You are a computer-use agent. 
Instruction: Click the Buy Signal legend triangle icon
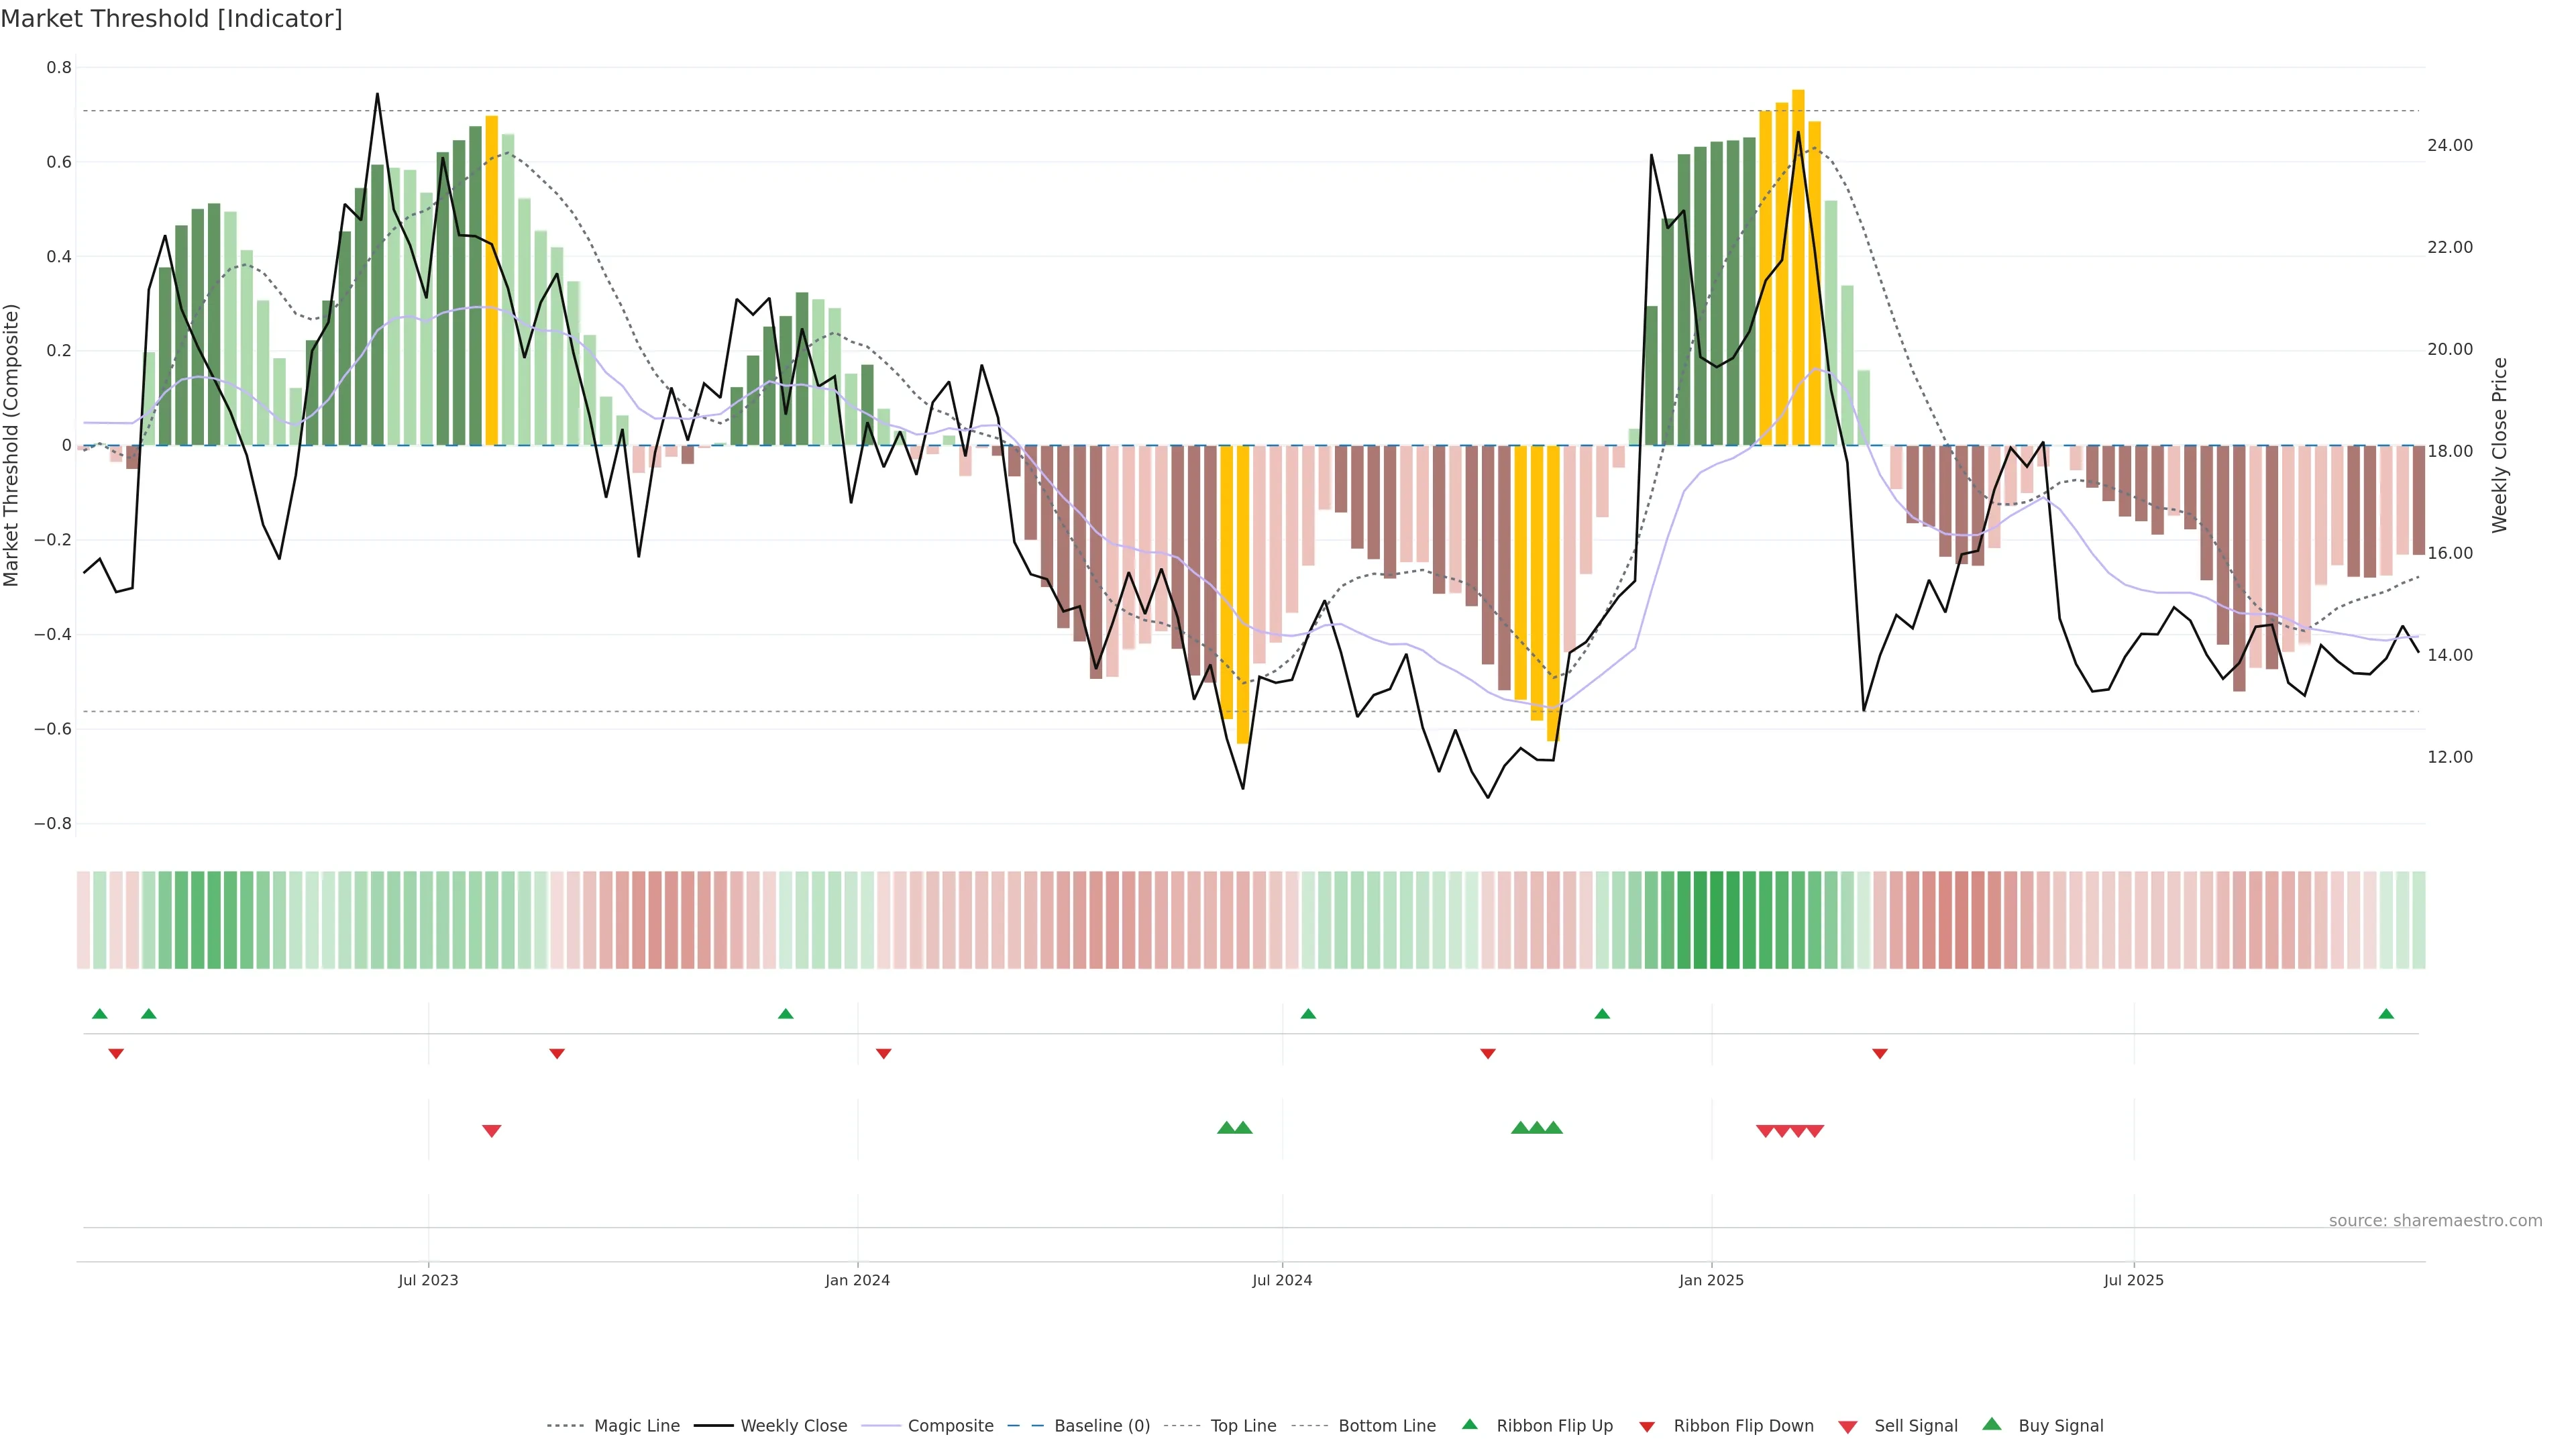pyautogui.click(x=1992, y=1424)
